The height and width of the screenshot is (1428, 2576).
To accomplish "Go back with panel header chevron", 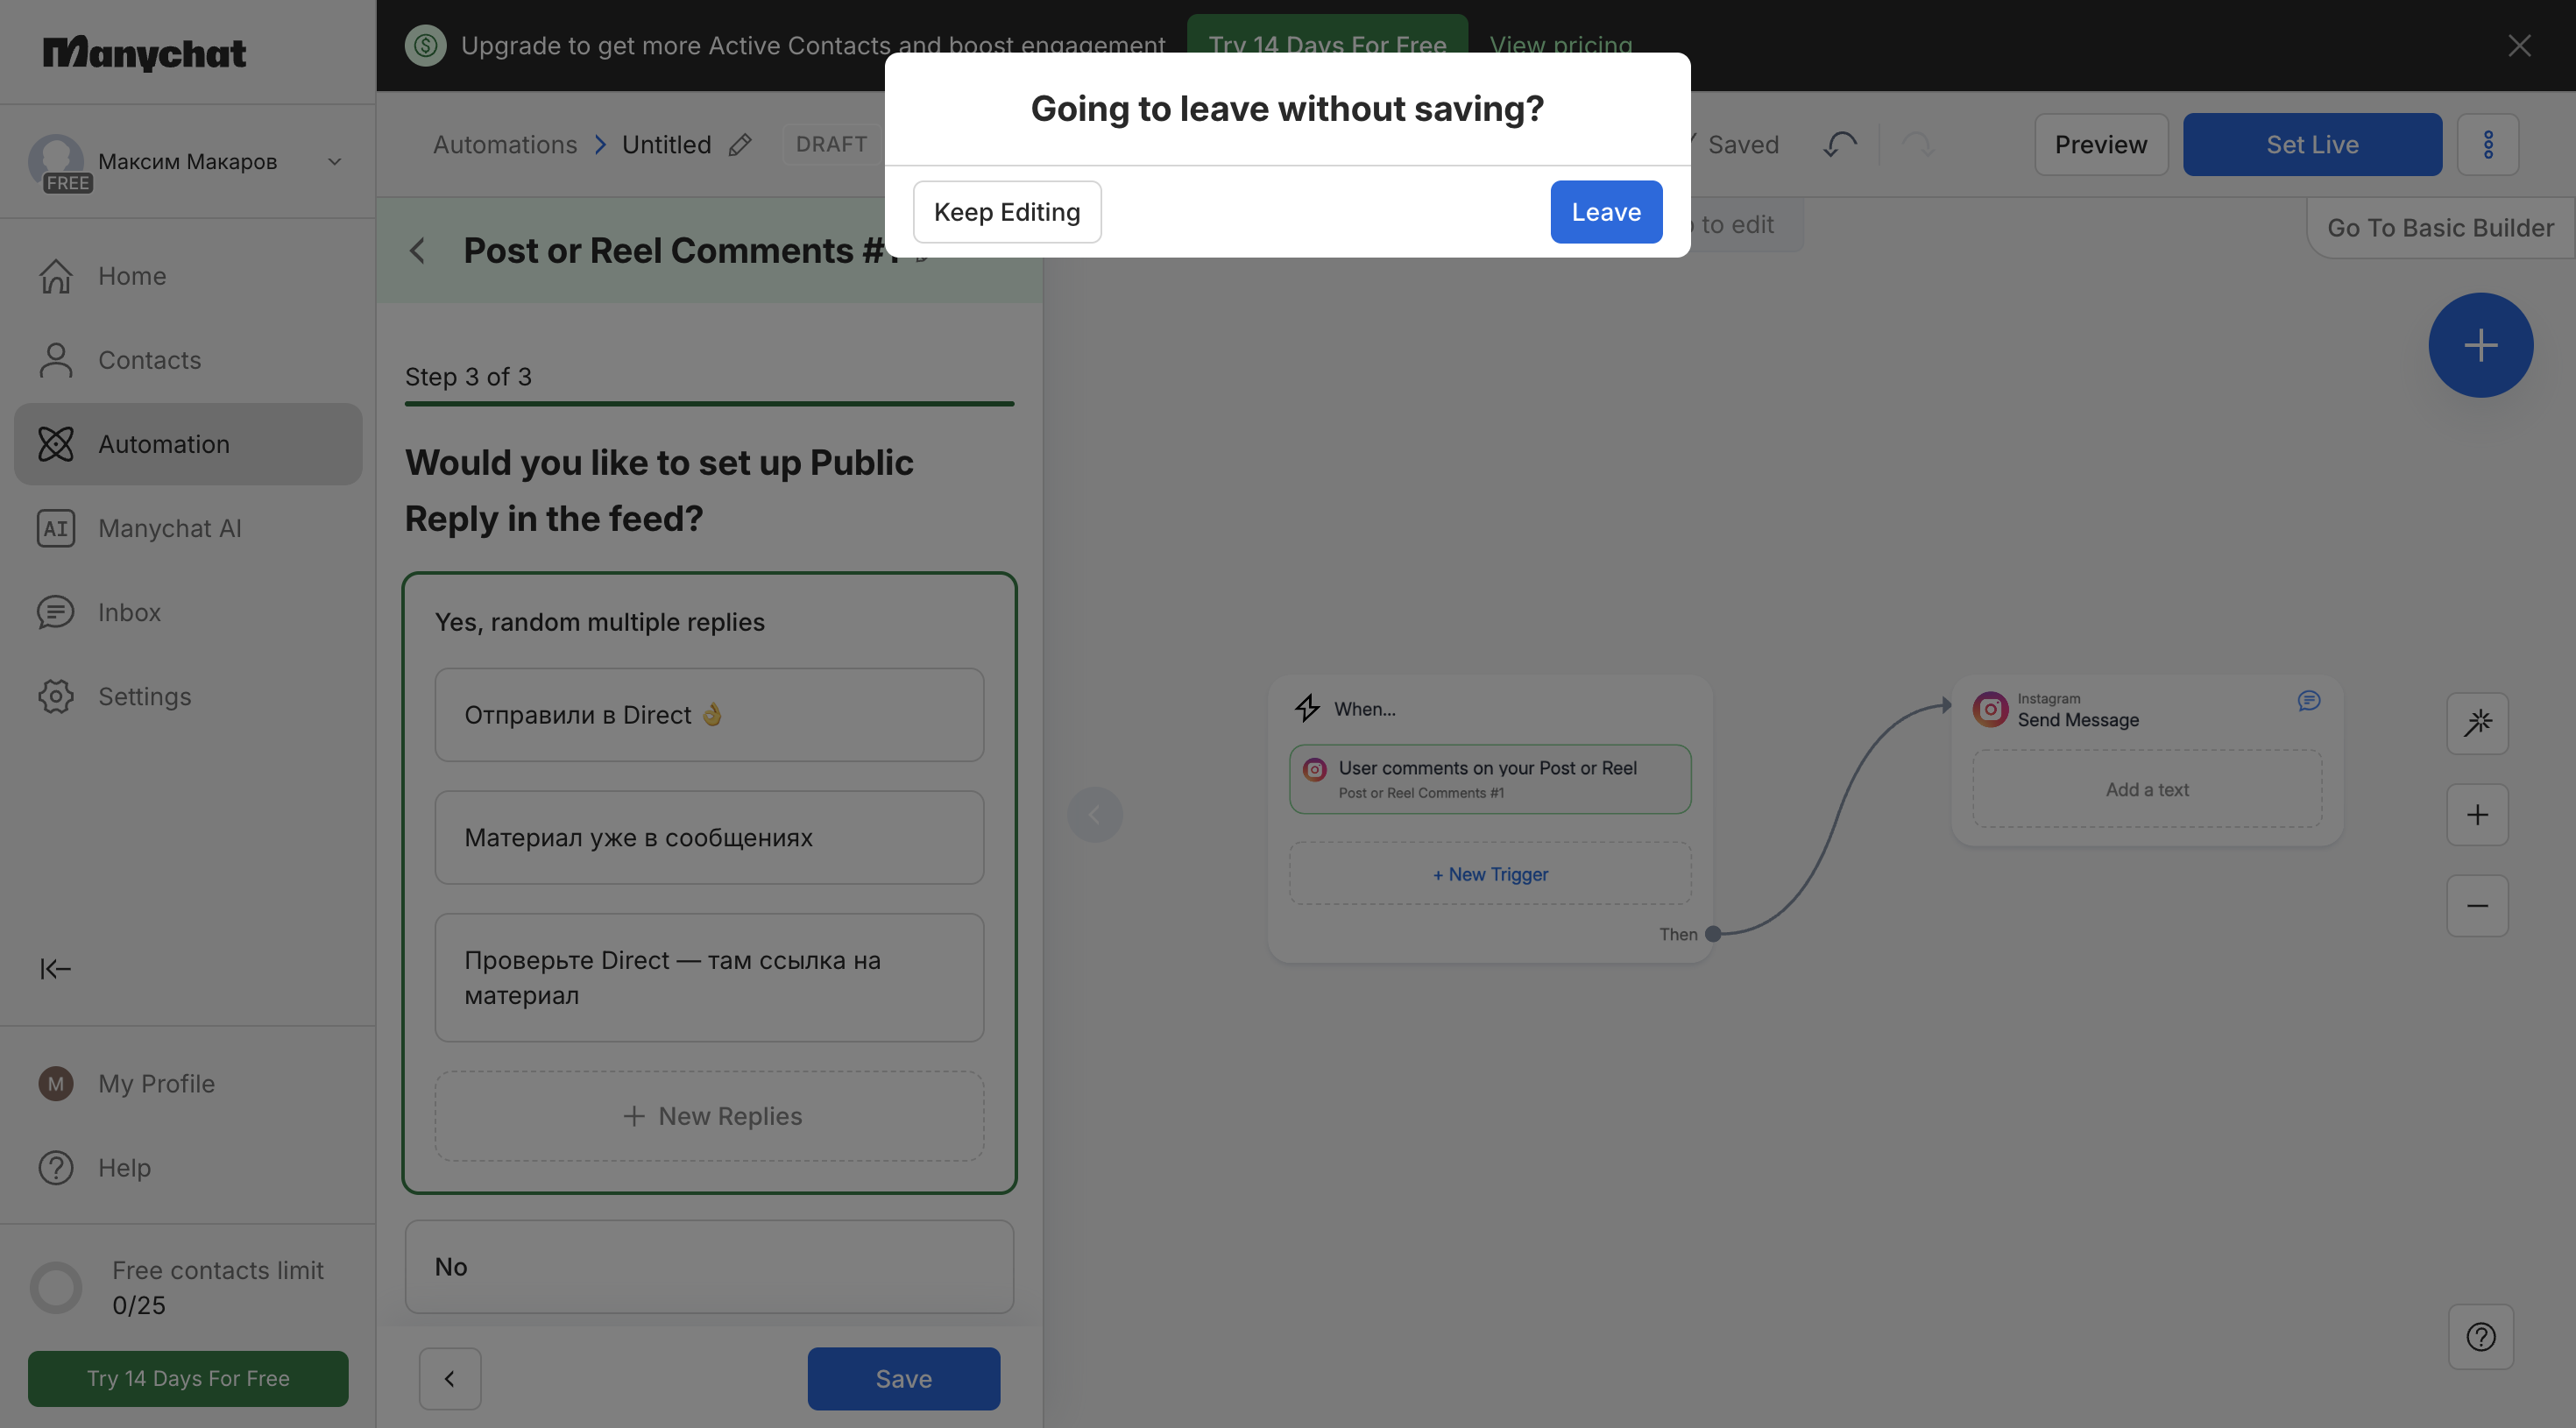I will (x=418, y=251).
